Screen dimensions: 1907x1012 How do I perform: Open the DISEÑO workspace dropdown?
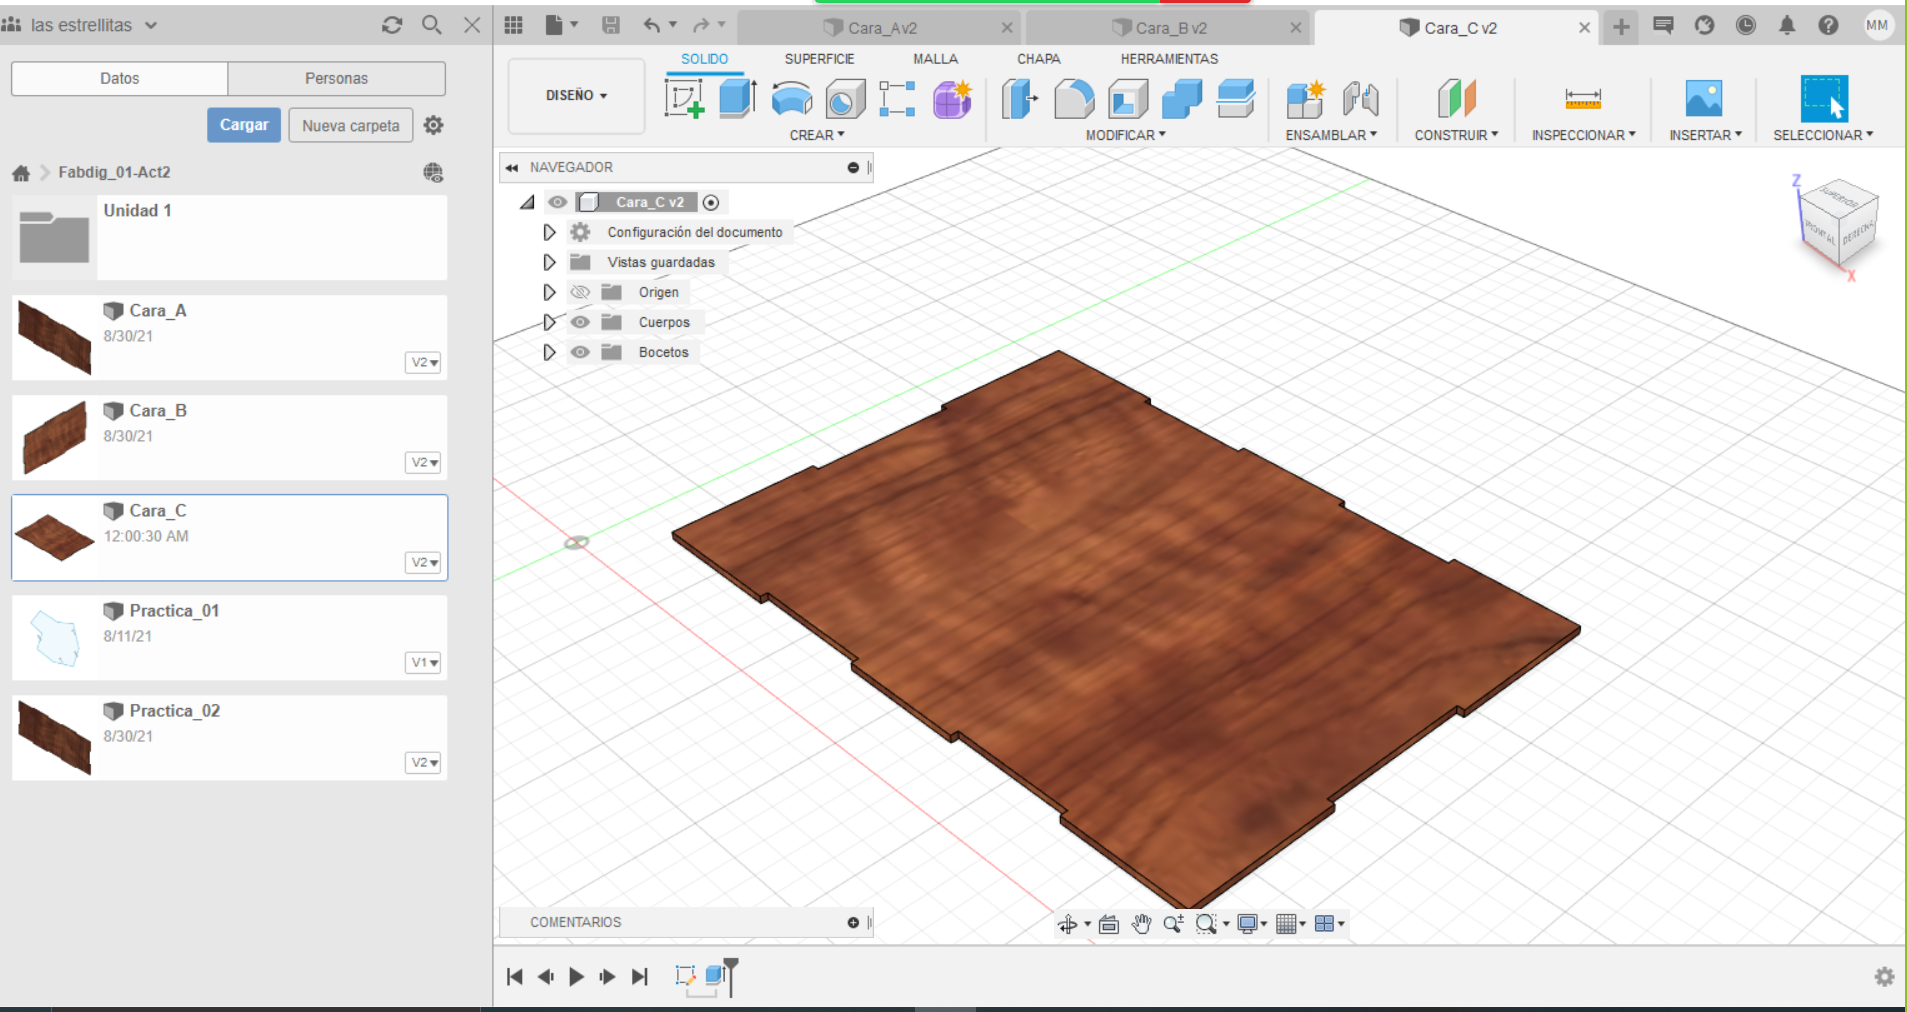point(576,96)
